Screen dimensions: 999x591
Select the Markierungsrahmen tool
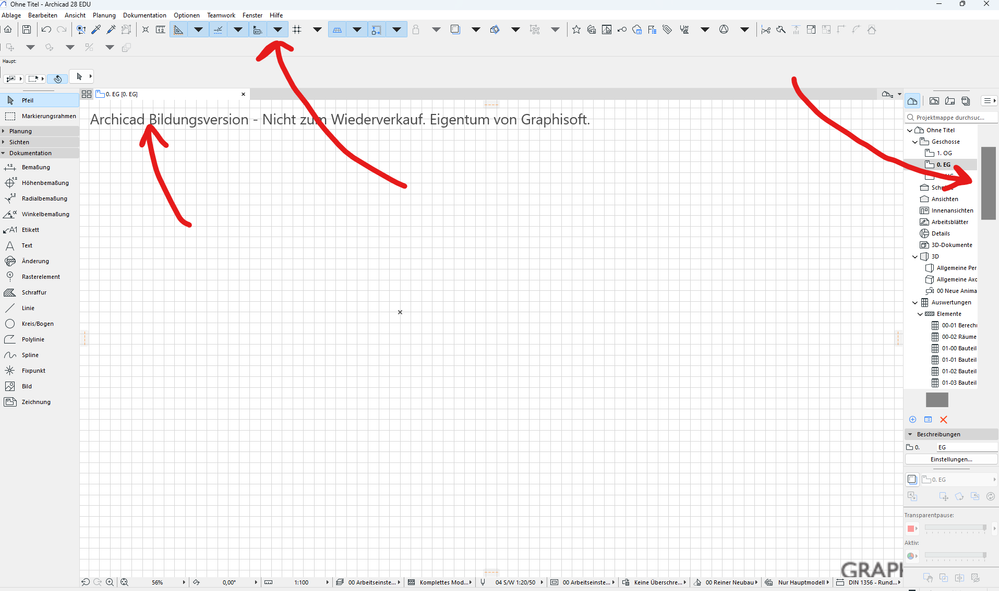click(x=40, y=116)
